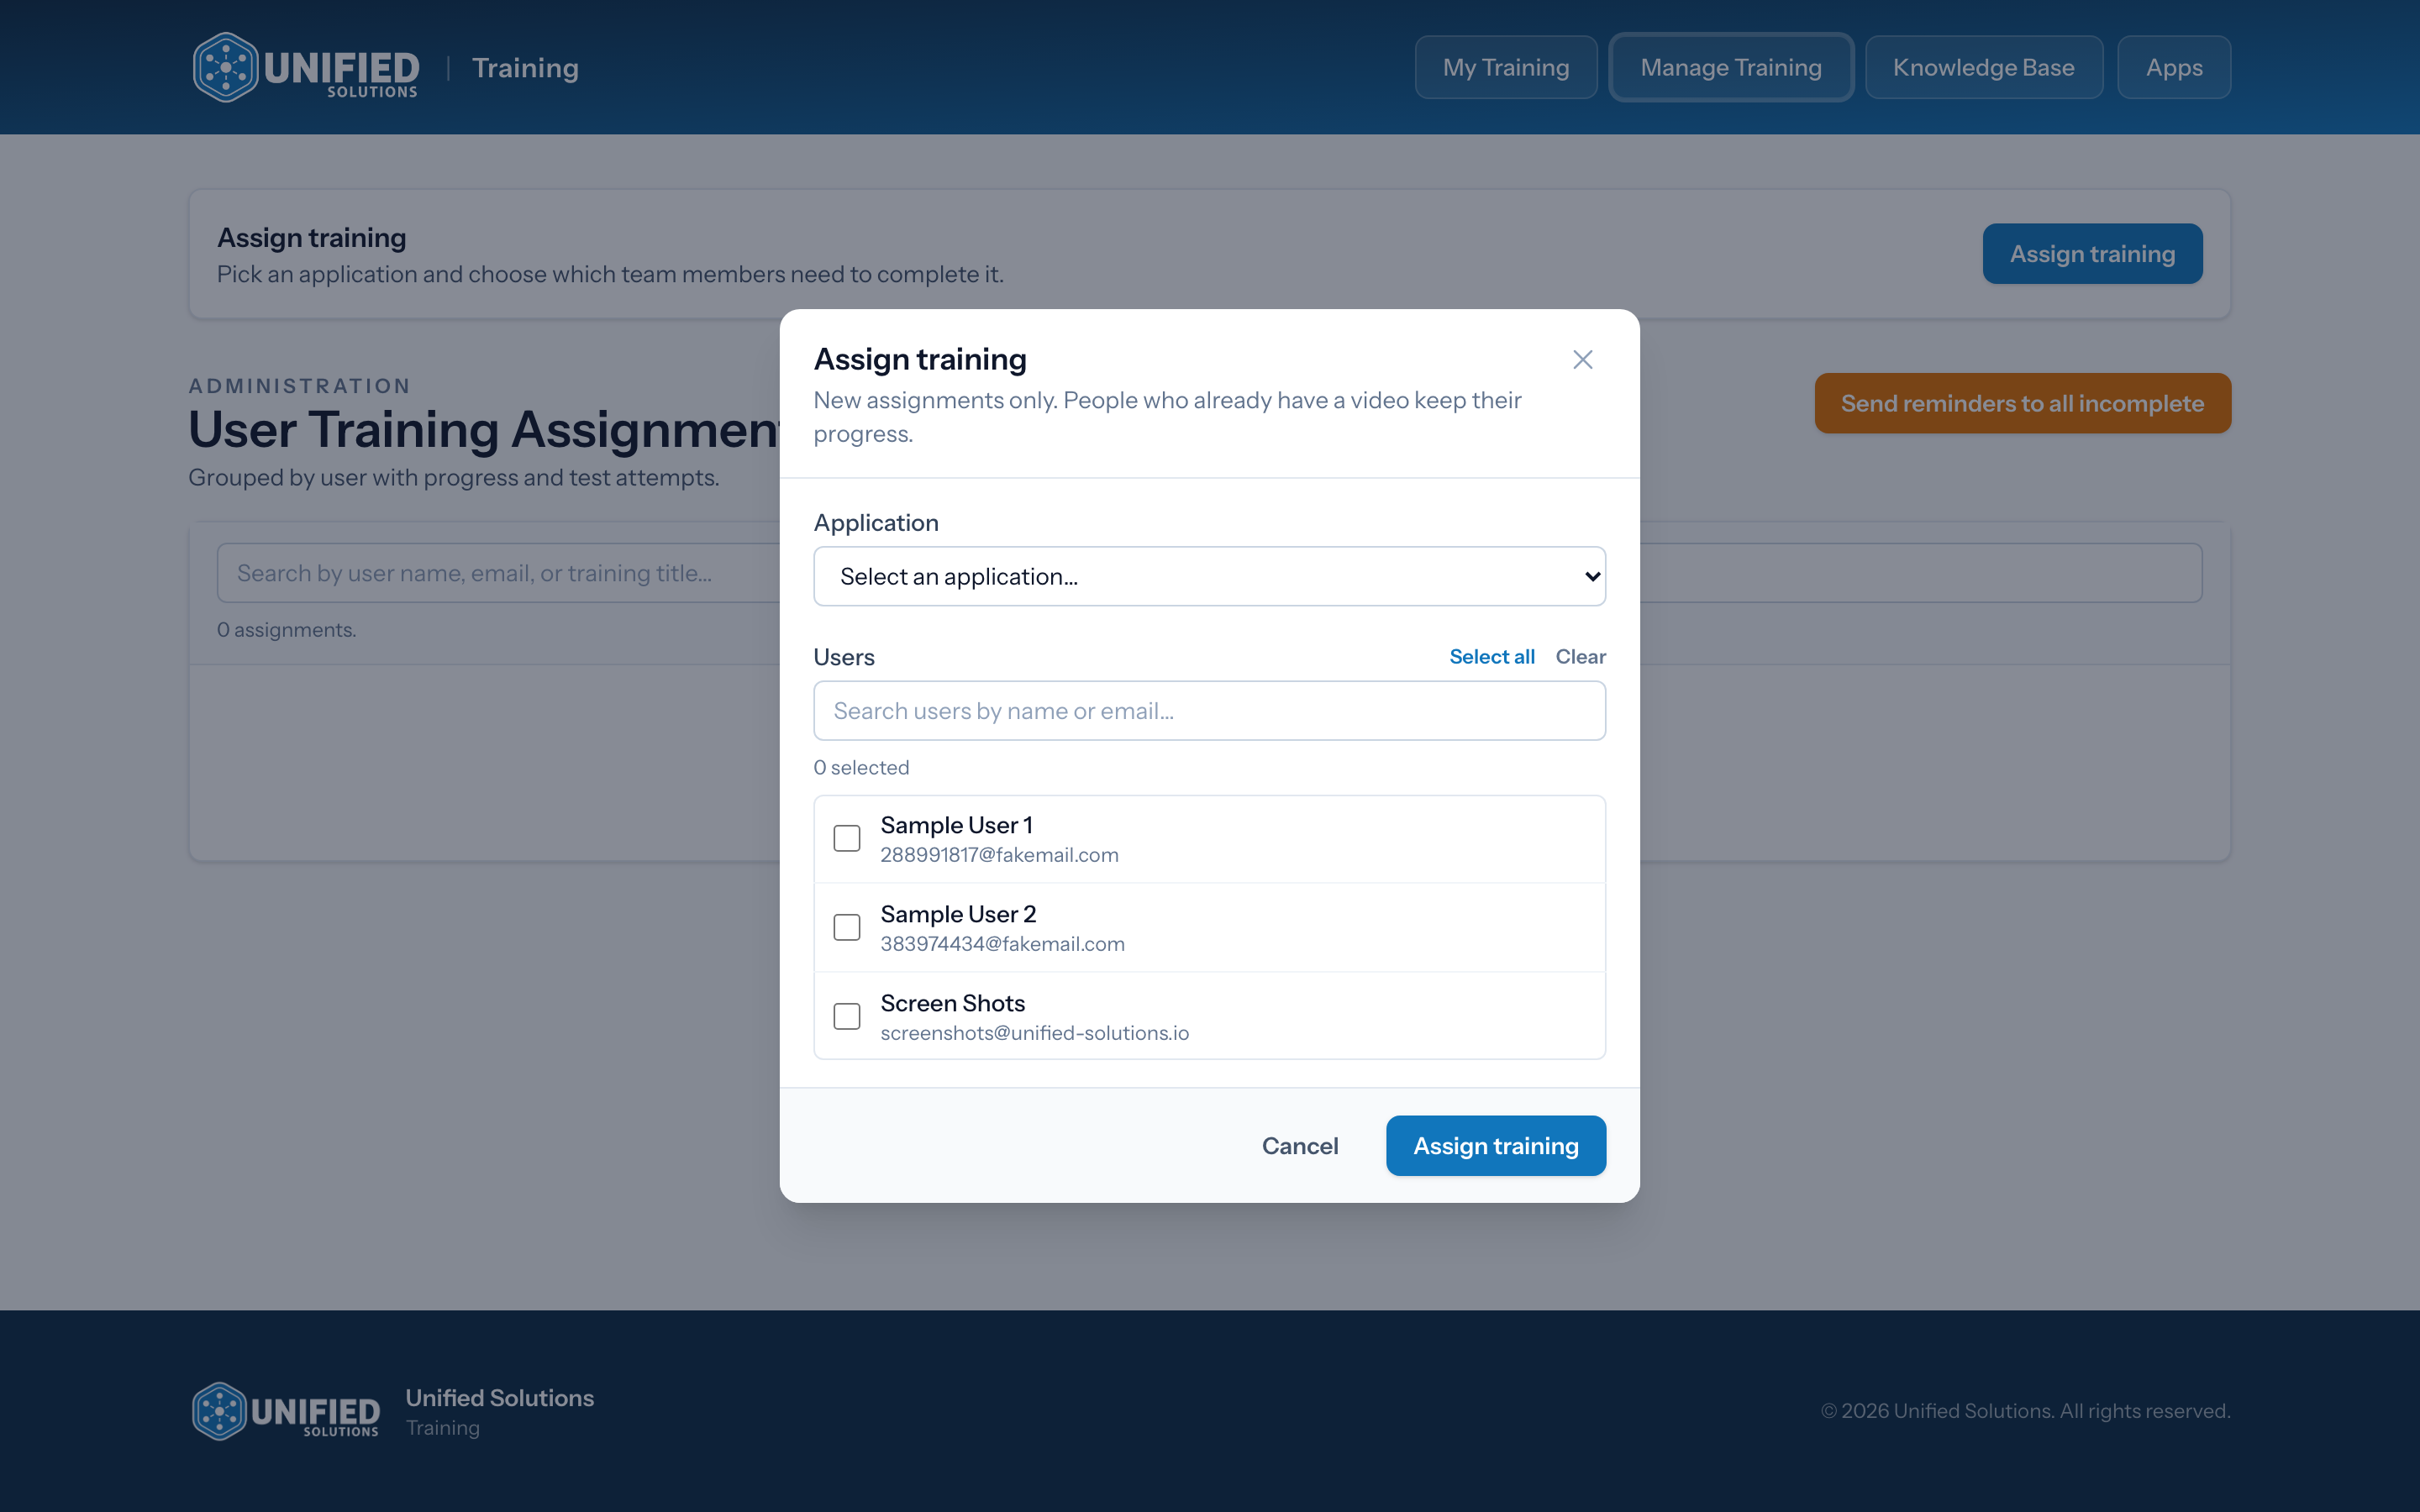Click the Sample User 2 name
The image size is (2420, 1512).
click(958, 914)
